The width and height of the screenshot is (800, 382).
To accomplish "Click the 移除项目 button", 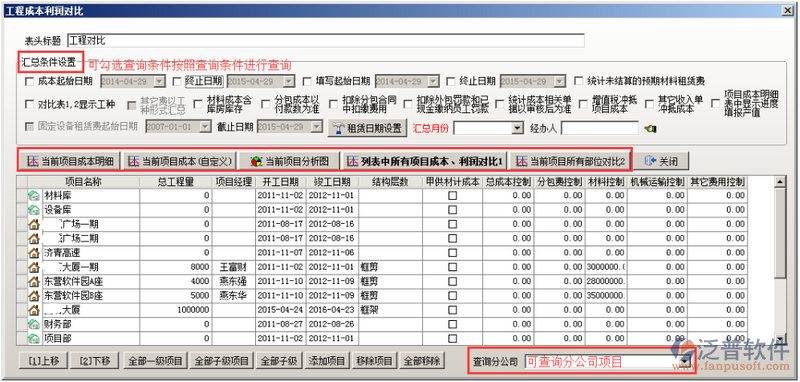I will point(375,361).
